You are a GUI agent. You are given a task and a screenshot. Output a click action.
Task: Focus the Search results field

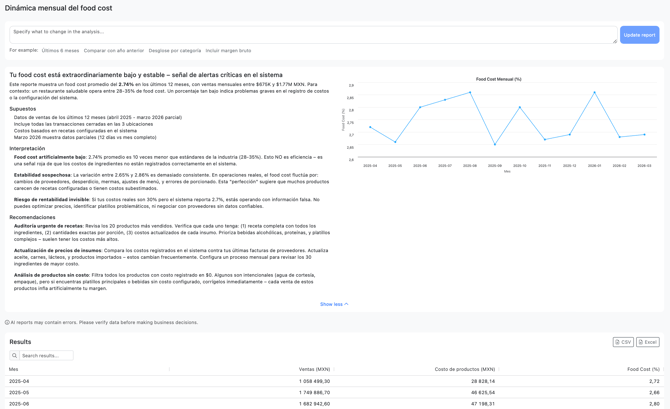46,355
